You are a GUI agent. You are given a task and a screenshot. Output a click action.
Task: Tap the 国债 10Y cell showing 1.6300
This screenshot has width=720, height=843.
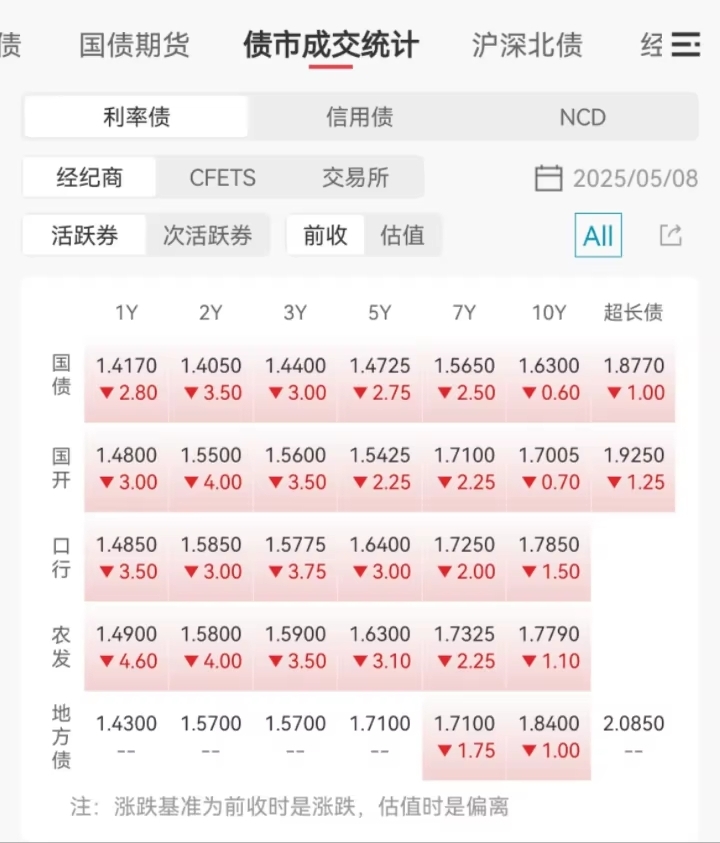[548, 379]
